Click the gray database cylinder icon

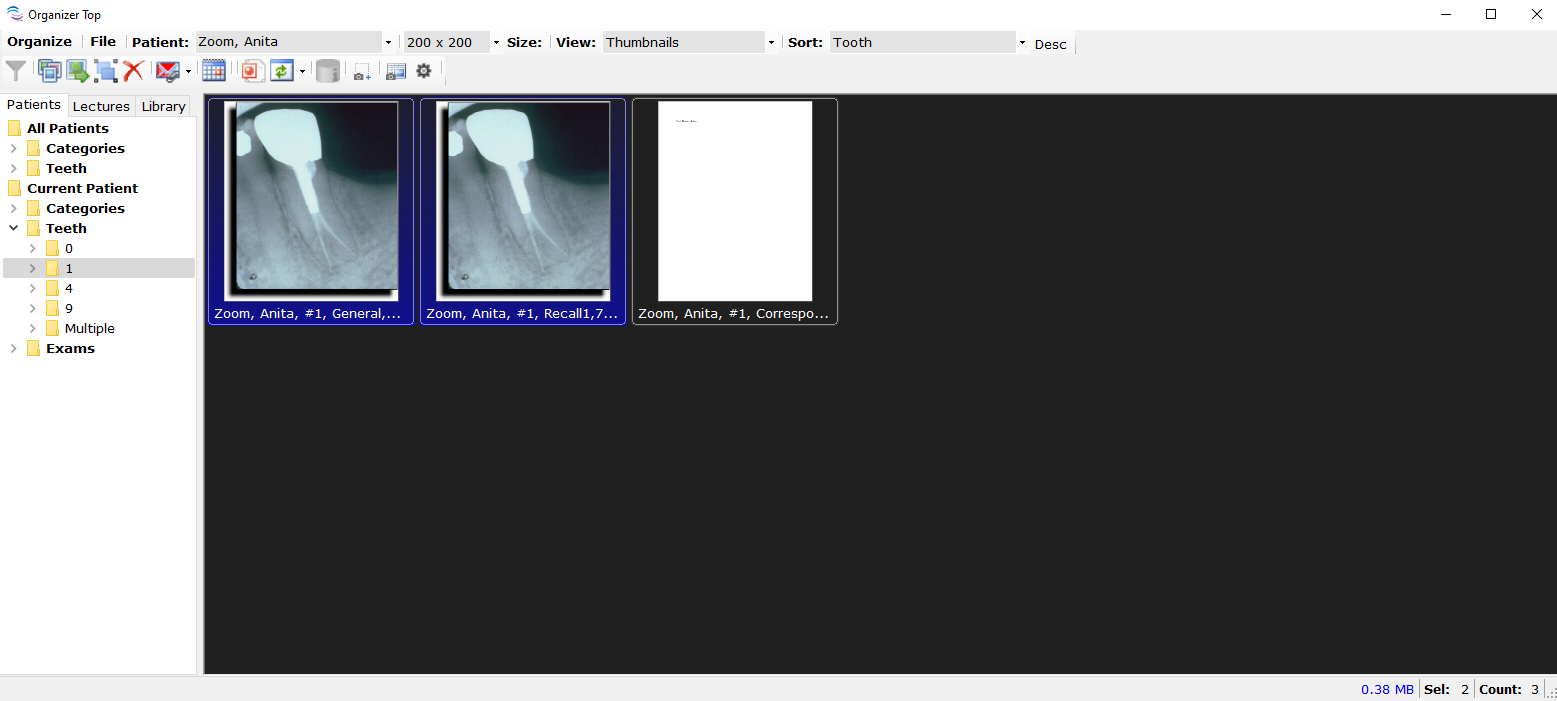click(327, 71)
